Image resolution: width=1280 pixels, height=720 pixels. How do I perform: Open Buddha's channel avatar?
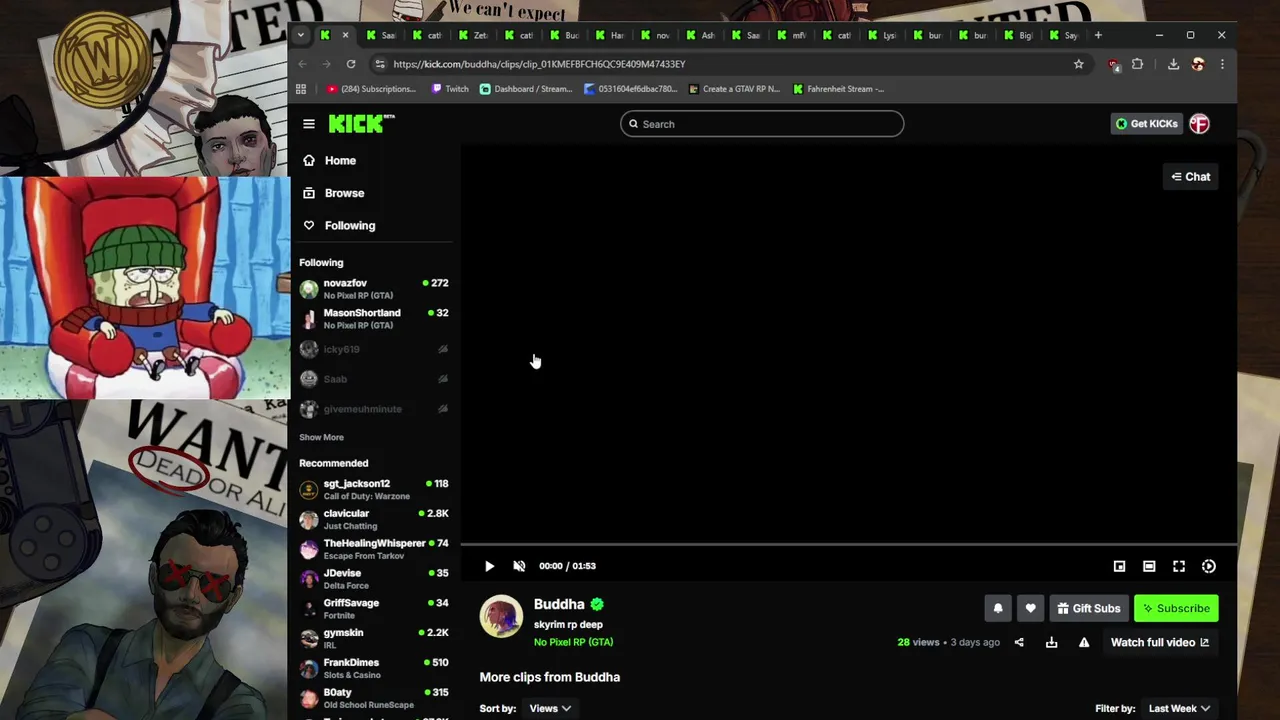(501, 616)
